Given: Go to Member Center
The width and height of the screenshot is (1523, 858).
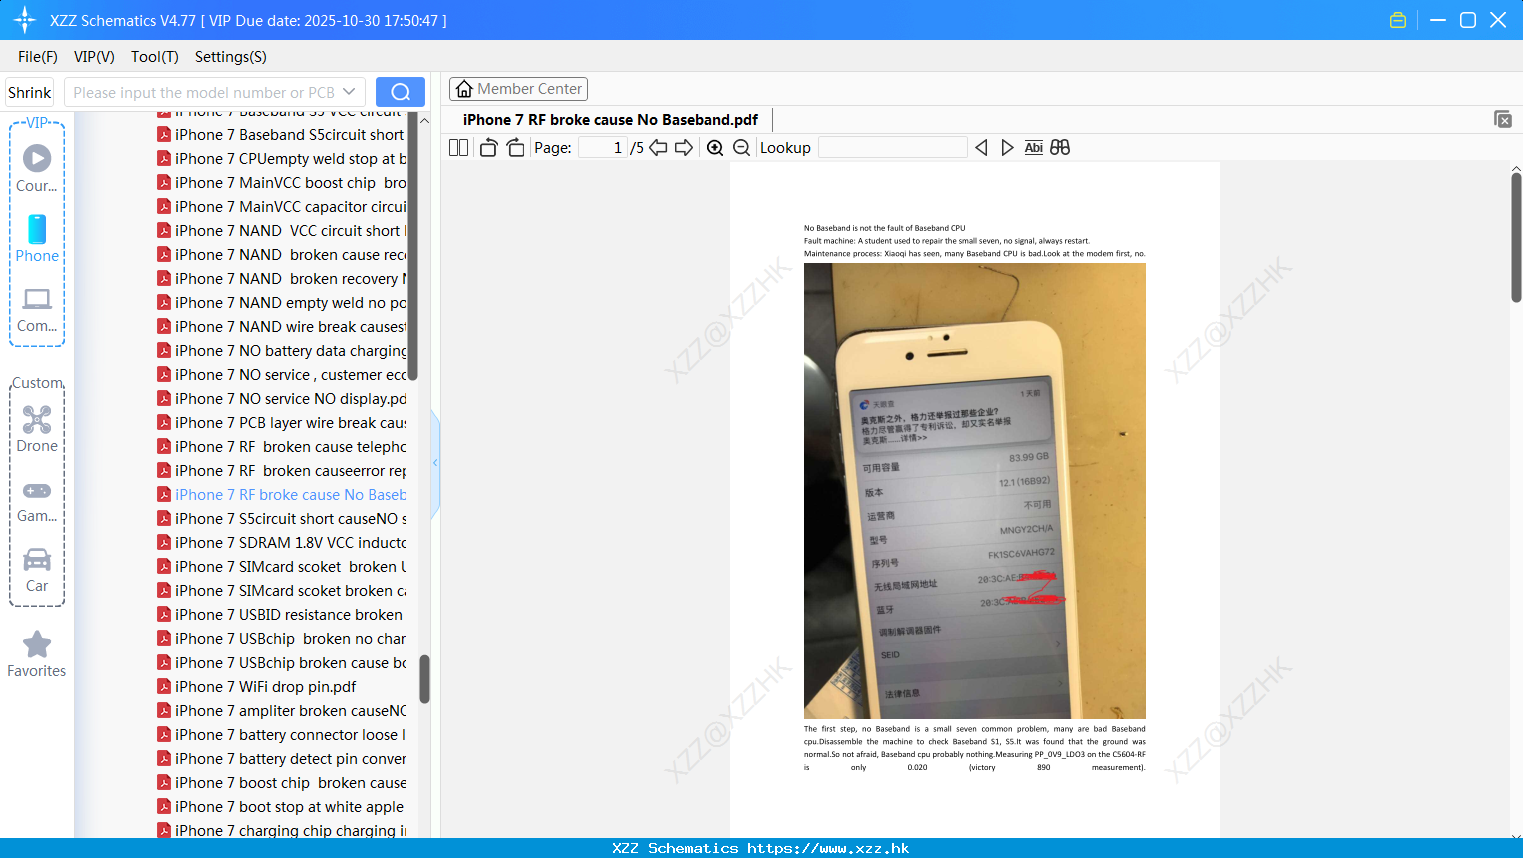Looking at the screenshot, I should [518, 89].
